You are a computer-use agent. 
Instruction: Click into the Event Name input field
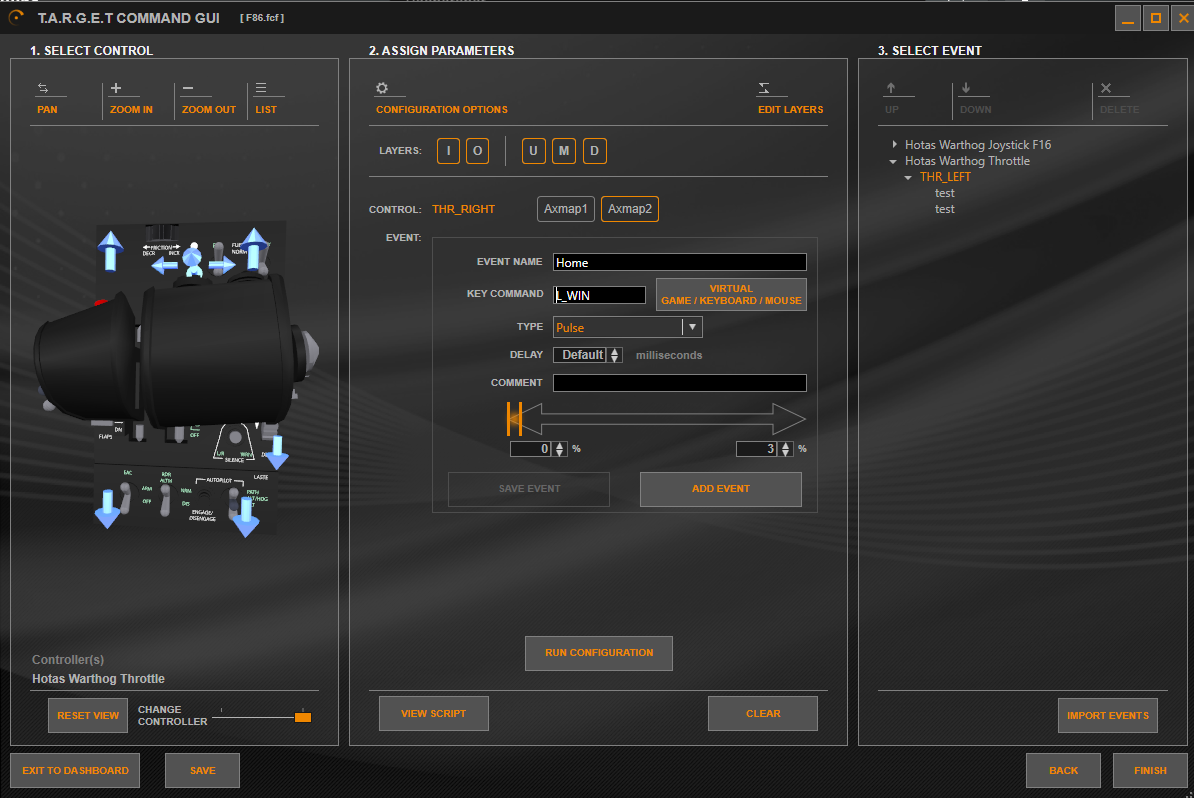pyautogui.click(x=680, y=262)
